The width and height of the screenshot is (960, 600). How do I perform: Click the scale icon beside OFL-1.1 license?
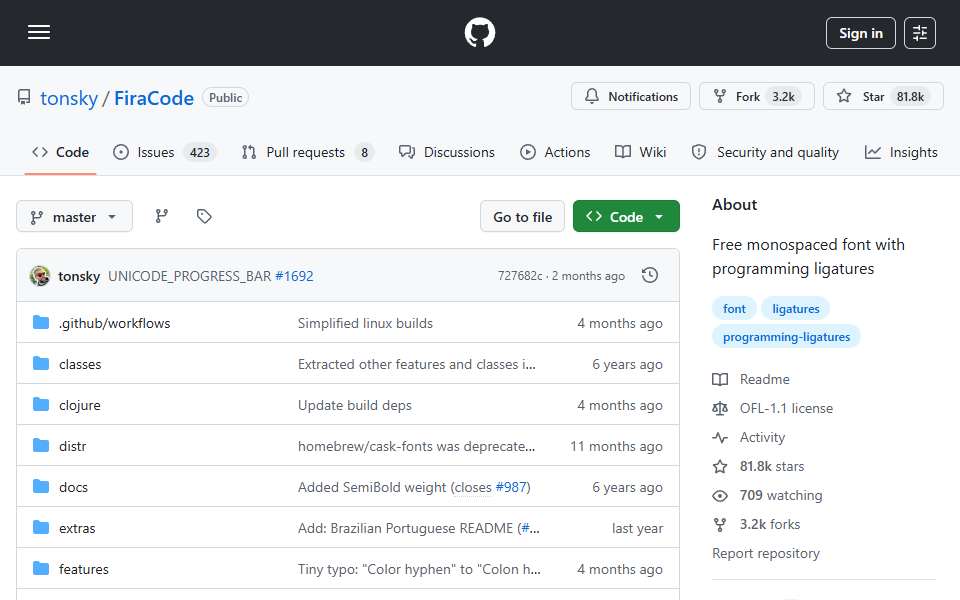720,408
